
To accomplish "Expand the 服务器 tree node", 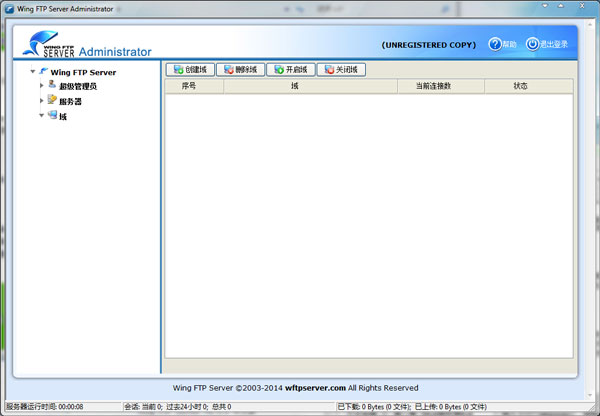I will (42, 101).
